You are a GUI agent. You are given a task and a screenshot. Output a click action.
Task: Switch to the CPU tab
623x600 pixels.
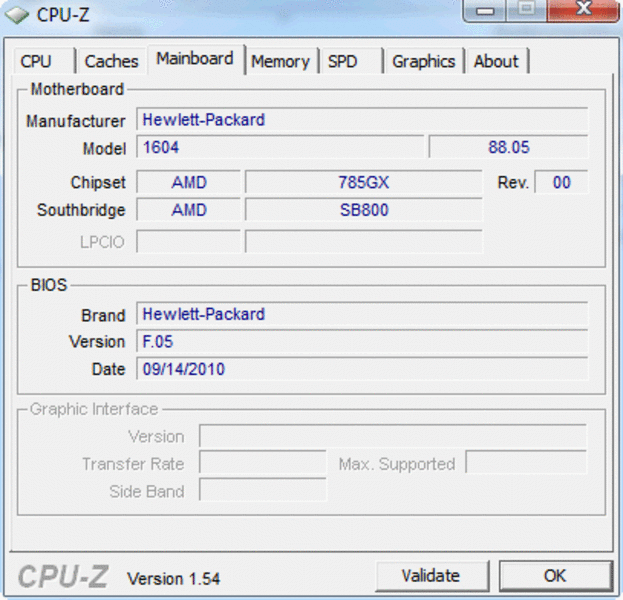44,61
